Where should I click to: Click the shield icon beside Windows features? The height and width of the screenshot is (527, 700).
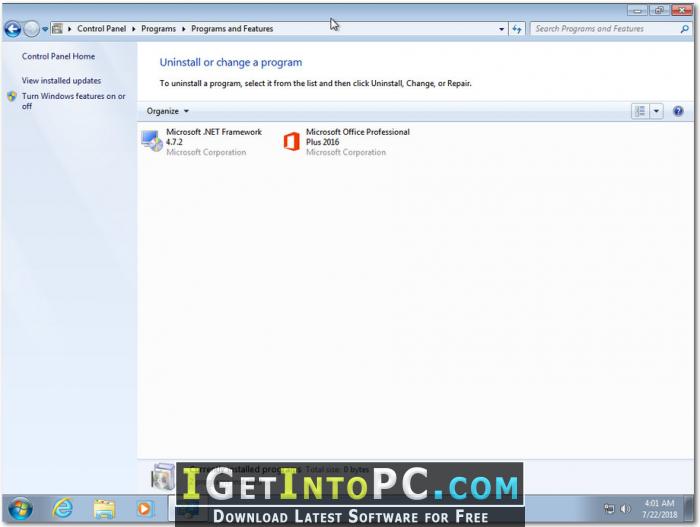[12, 96]
